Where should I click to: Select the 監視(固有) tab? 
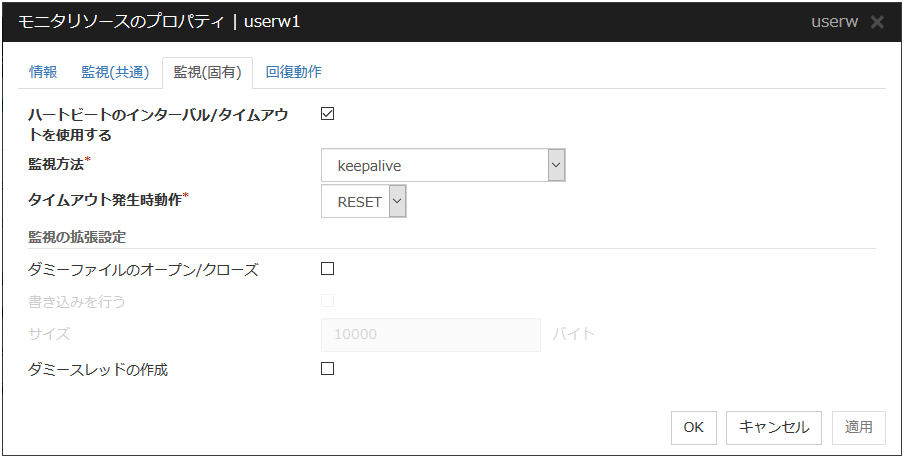point(207,72)
